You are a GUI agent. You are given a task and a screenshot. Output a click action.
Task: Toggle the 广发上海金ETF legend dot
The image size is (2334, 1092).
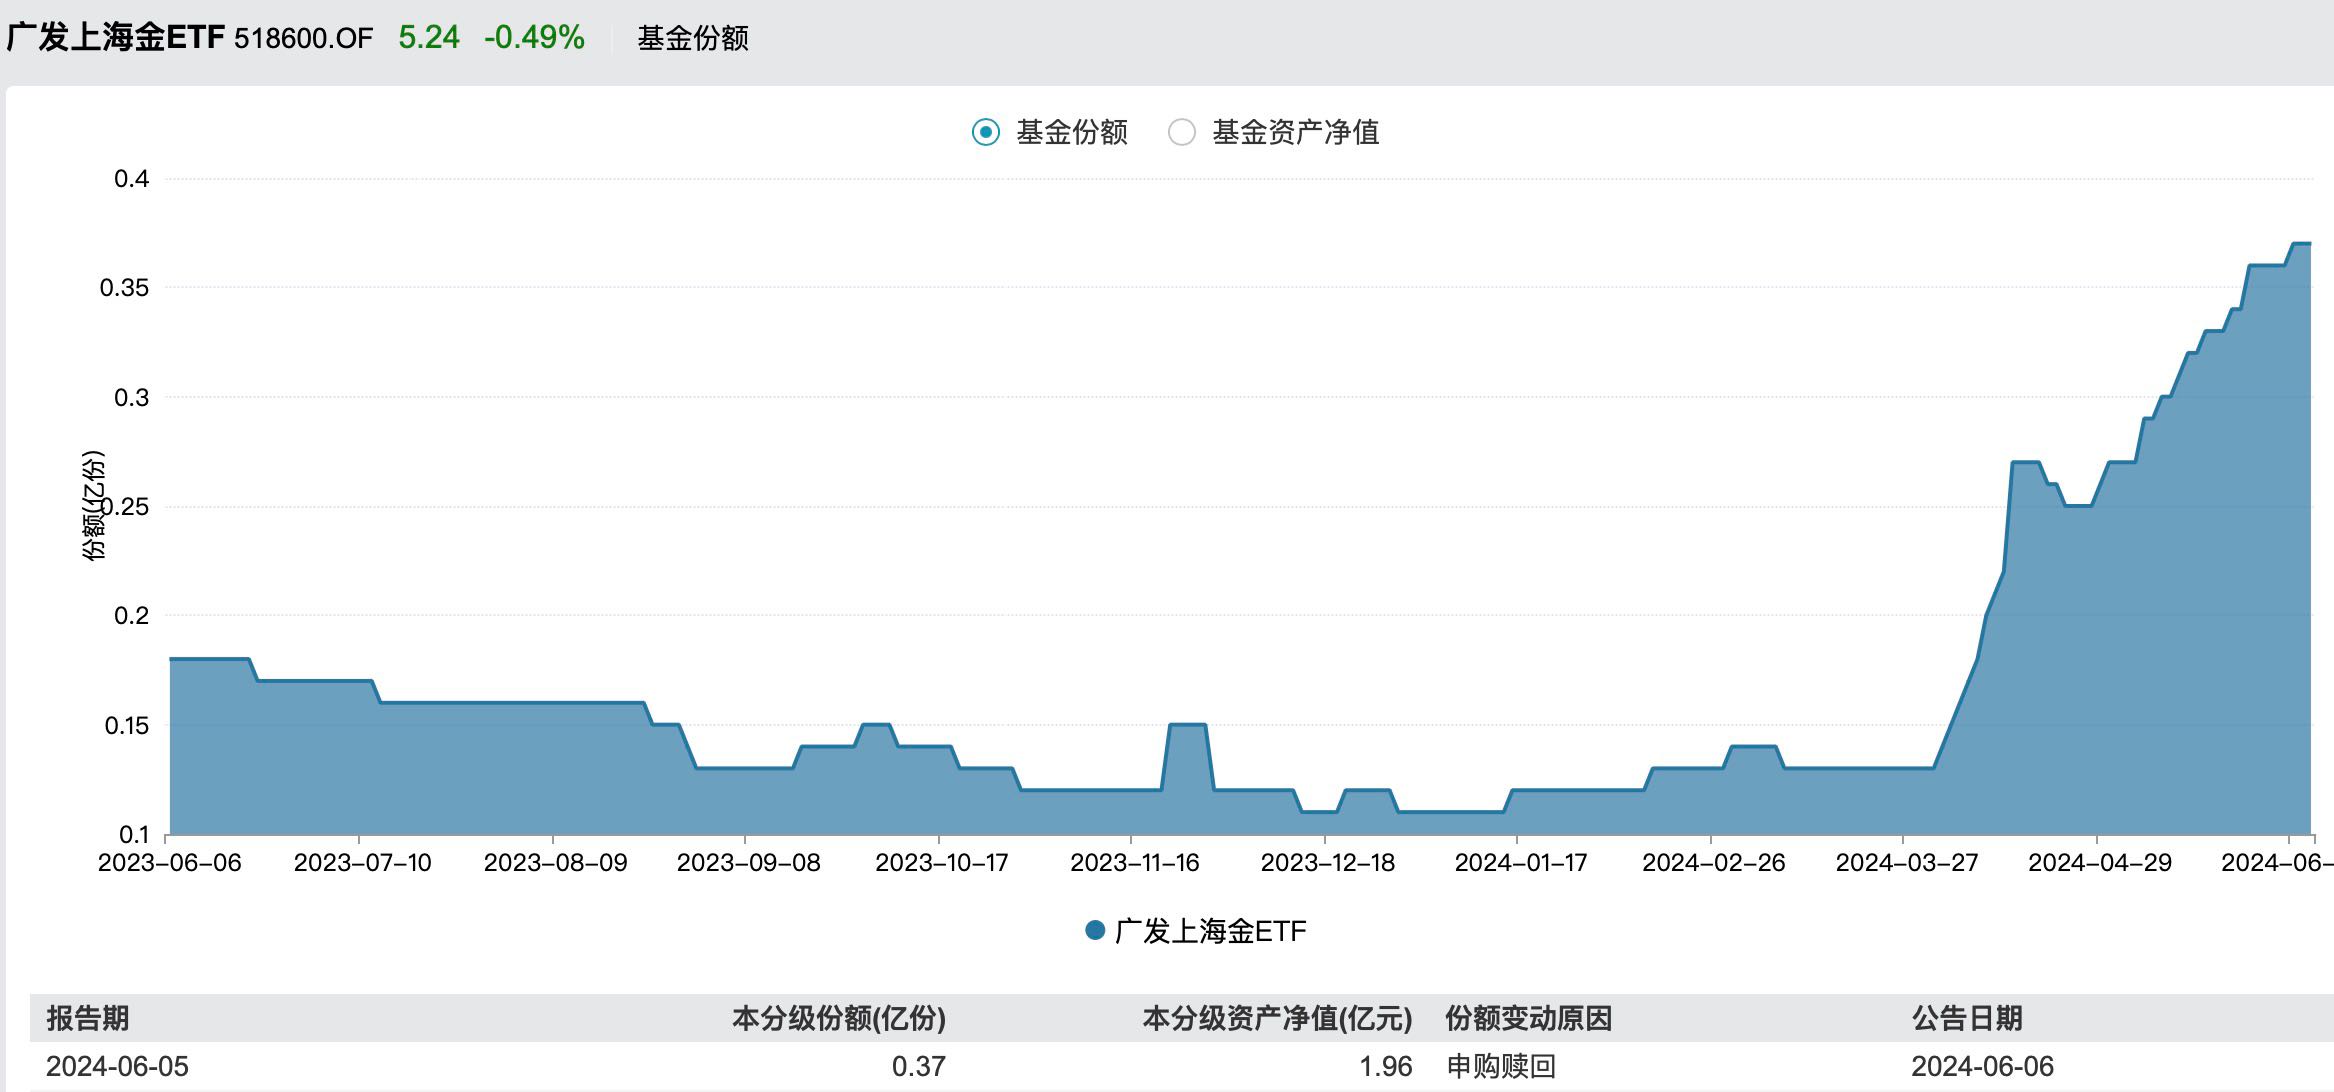pyautogui.click(x=1095, y=931)
